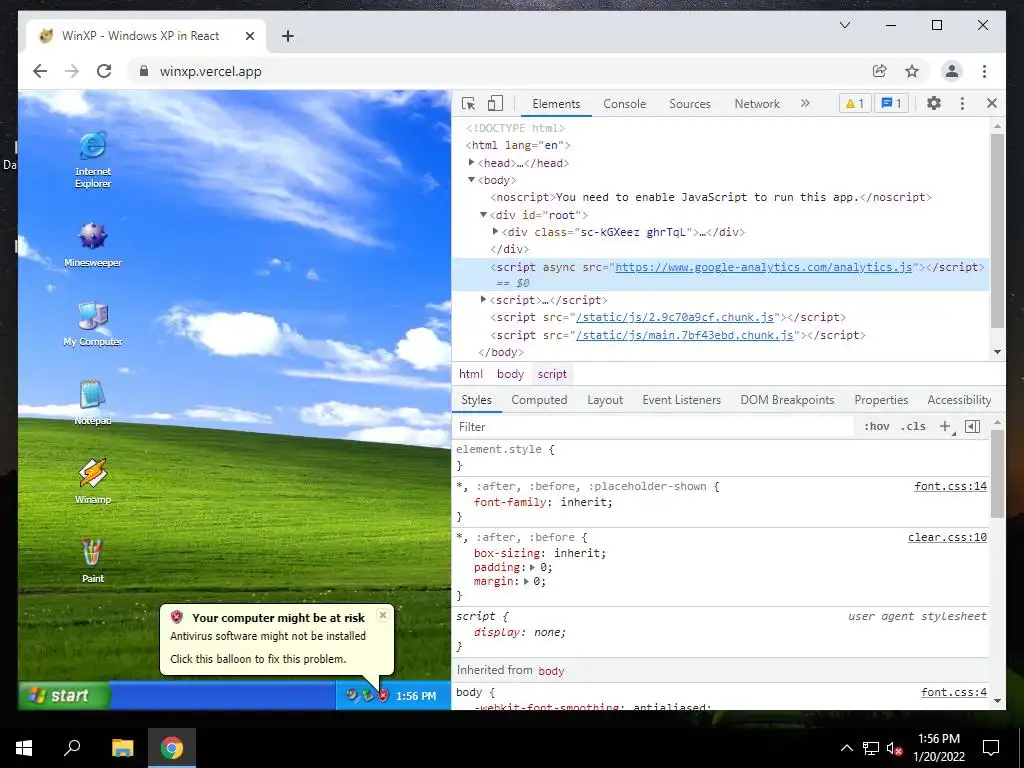Open My Computer desktop icon
The height and width of the screenshot is (768, 1024).
(93, 324)
